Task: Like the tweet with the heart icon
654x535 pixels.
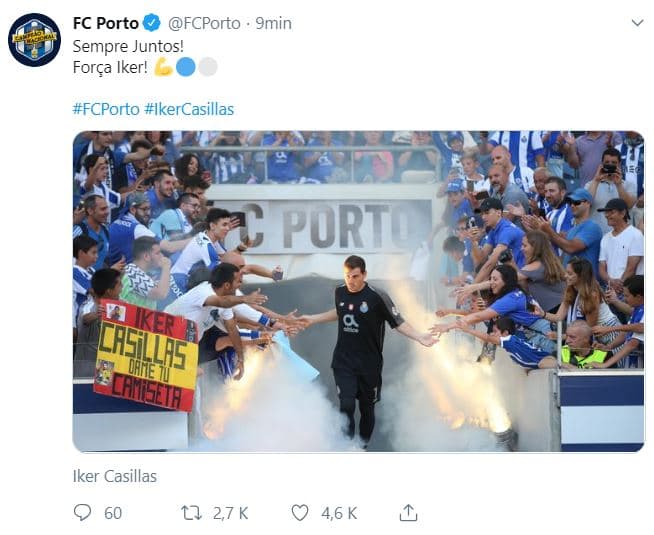Action: click(x=299, y=512)
